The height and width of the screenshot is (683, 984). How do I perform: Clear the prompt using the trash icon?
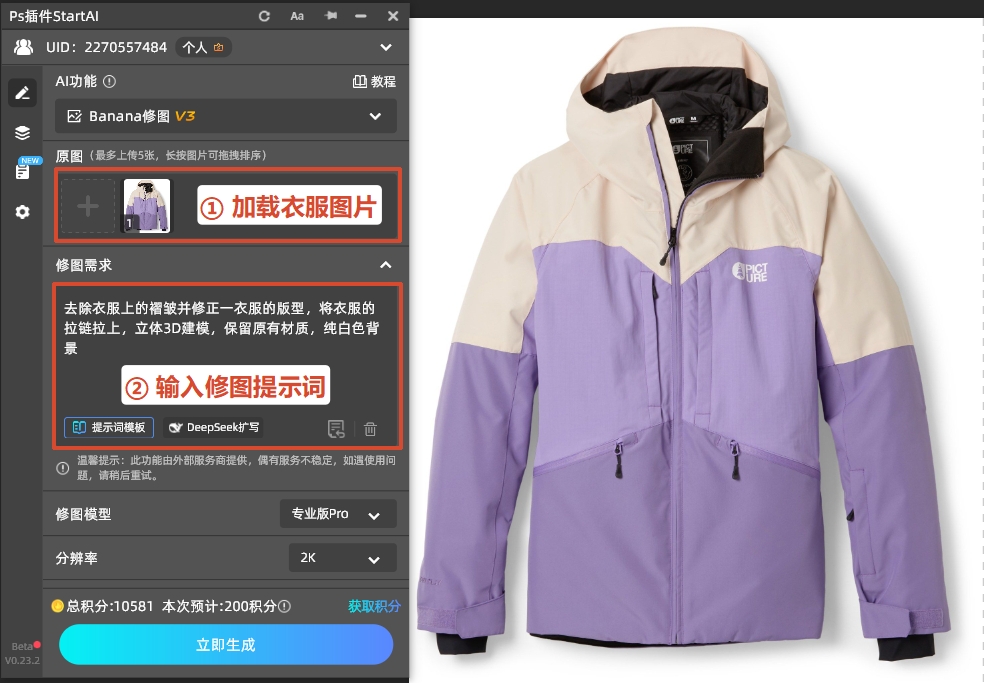coord(369,428)
